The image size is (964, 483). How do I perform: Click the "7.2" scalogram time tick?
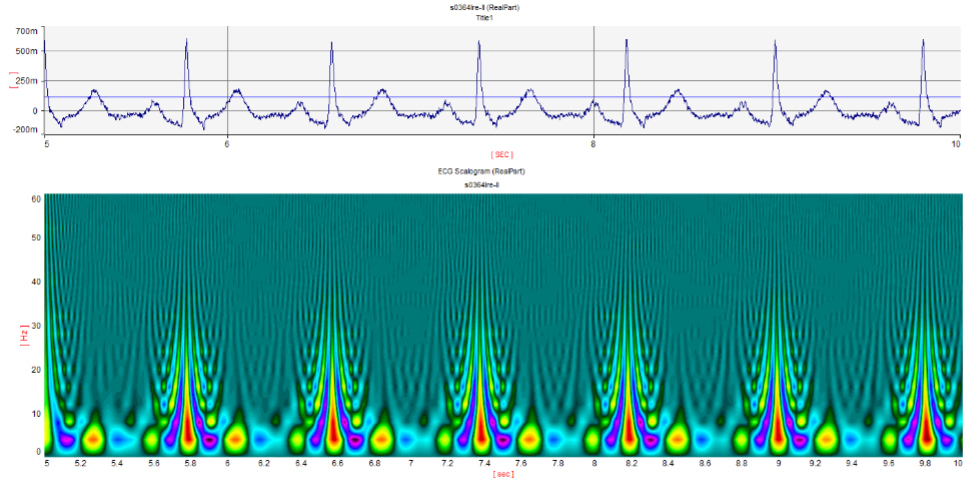[x=447, y=463]
